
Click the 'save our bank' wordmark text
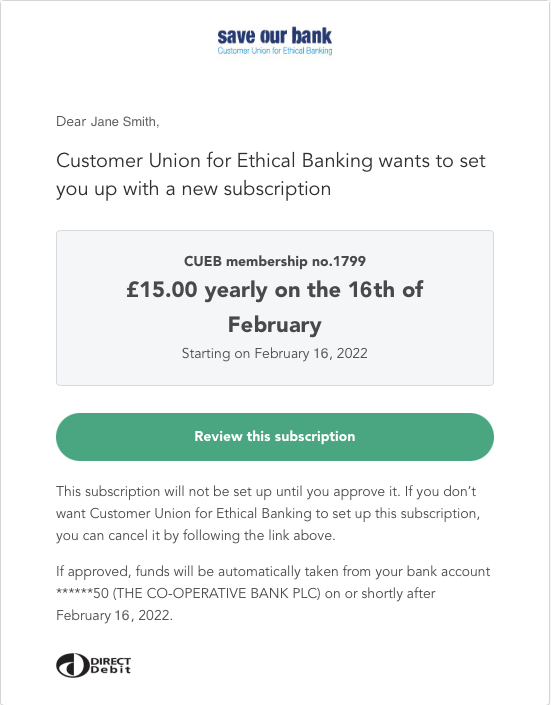[x=275, y=36]
